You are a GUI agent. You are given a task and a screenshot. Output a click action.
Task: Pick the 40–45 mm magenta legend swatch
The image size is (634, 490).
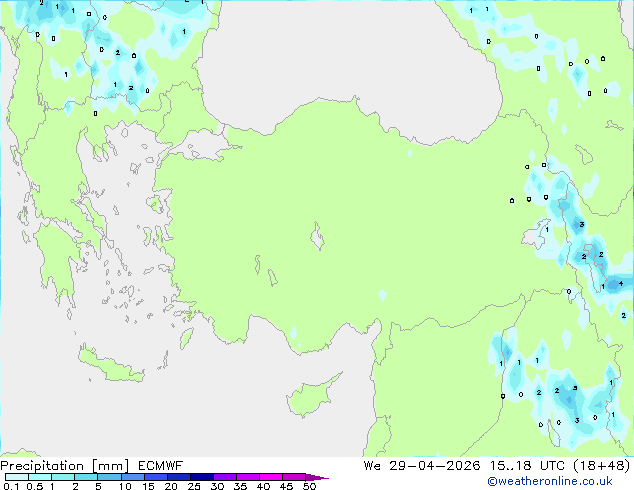coord(271,477)
